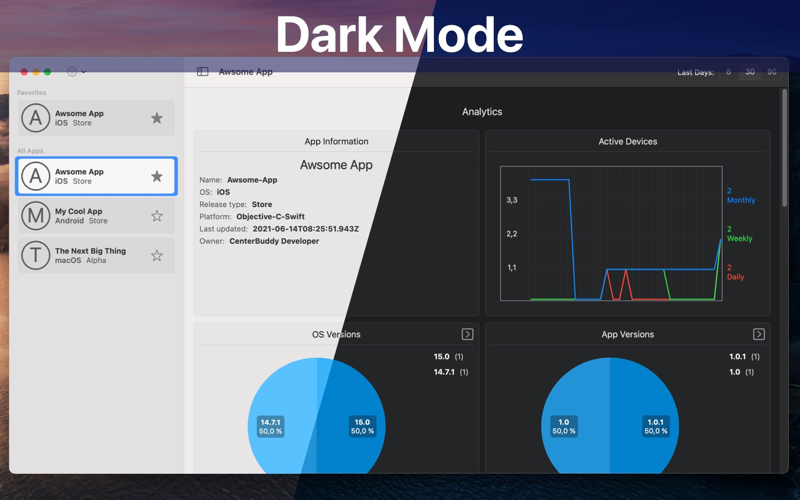800x500 pixels.
Task: Star The Next Big Thing app
Action: [x=157, y=256]
